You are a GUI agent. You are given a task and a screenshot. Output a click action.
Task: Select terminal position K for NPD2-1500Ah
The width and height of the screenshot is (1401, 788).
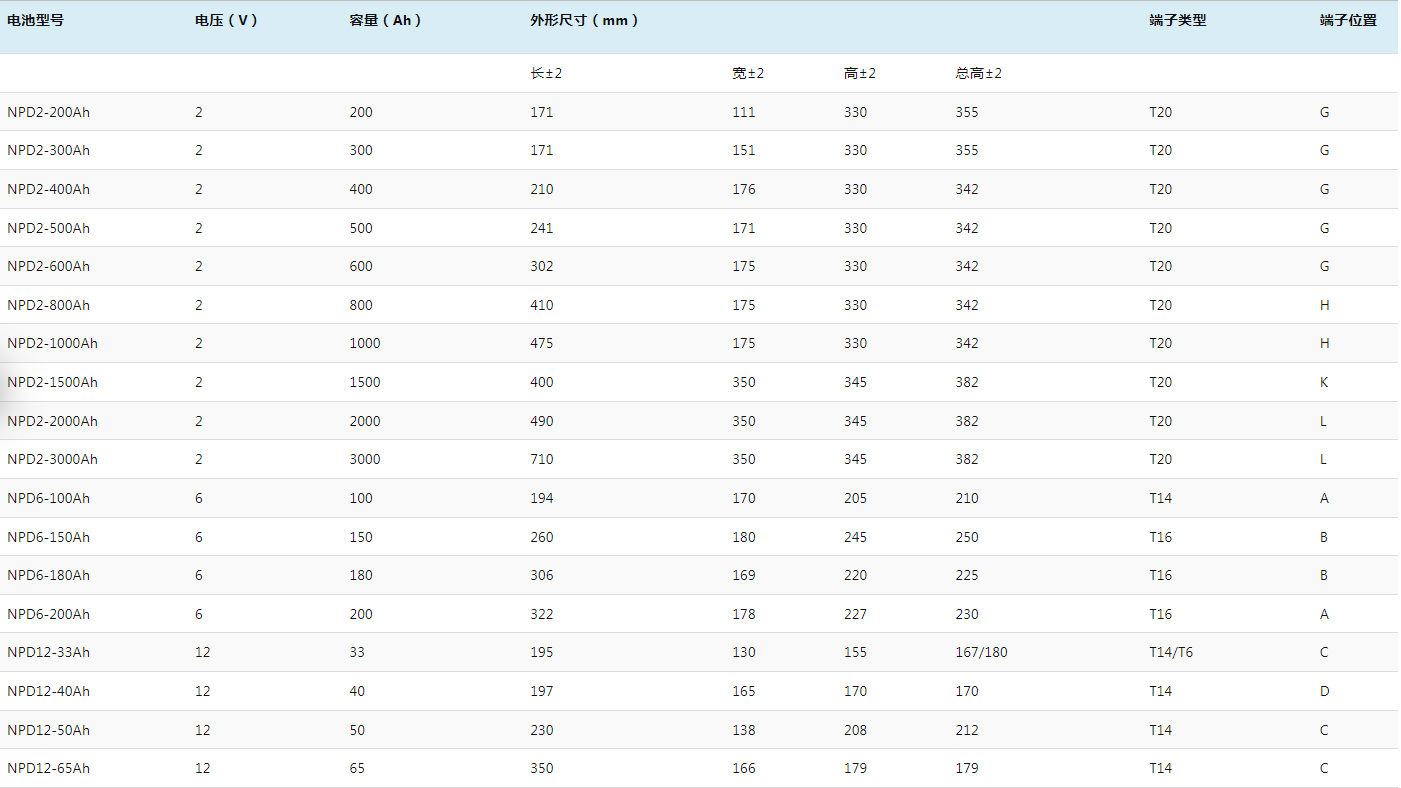pyautogui.click(x=1324, y=382)
